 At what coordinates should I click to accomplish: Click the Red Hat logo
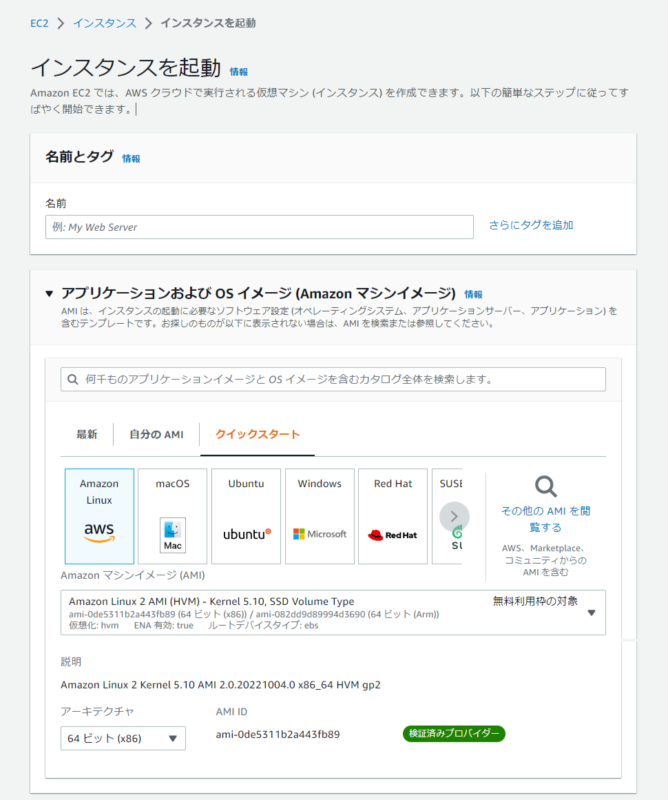tap(392, 535)
